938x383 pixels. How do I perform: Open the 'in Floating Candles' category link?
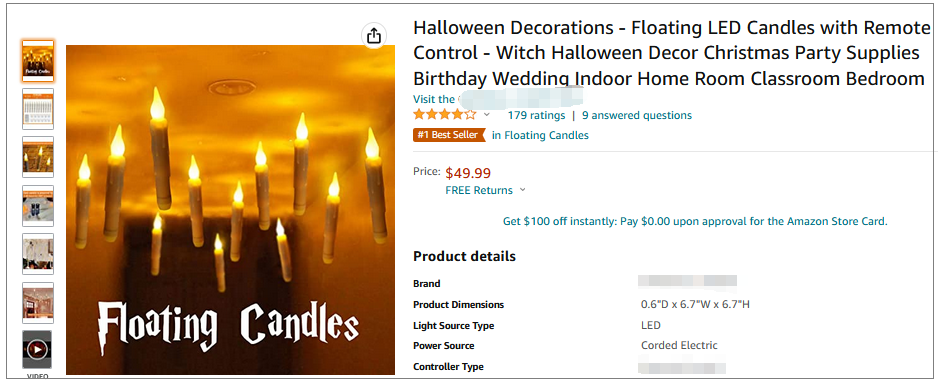[x=540, y=135]
